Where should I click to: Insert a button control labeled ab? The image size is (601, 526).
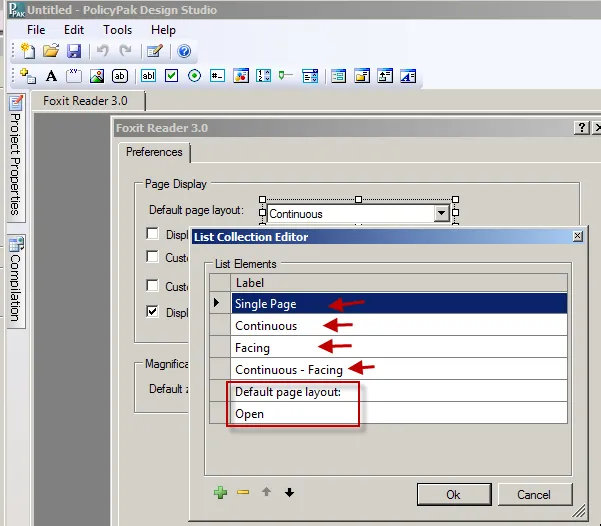pyautogui.click(x=120, y=76)
